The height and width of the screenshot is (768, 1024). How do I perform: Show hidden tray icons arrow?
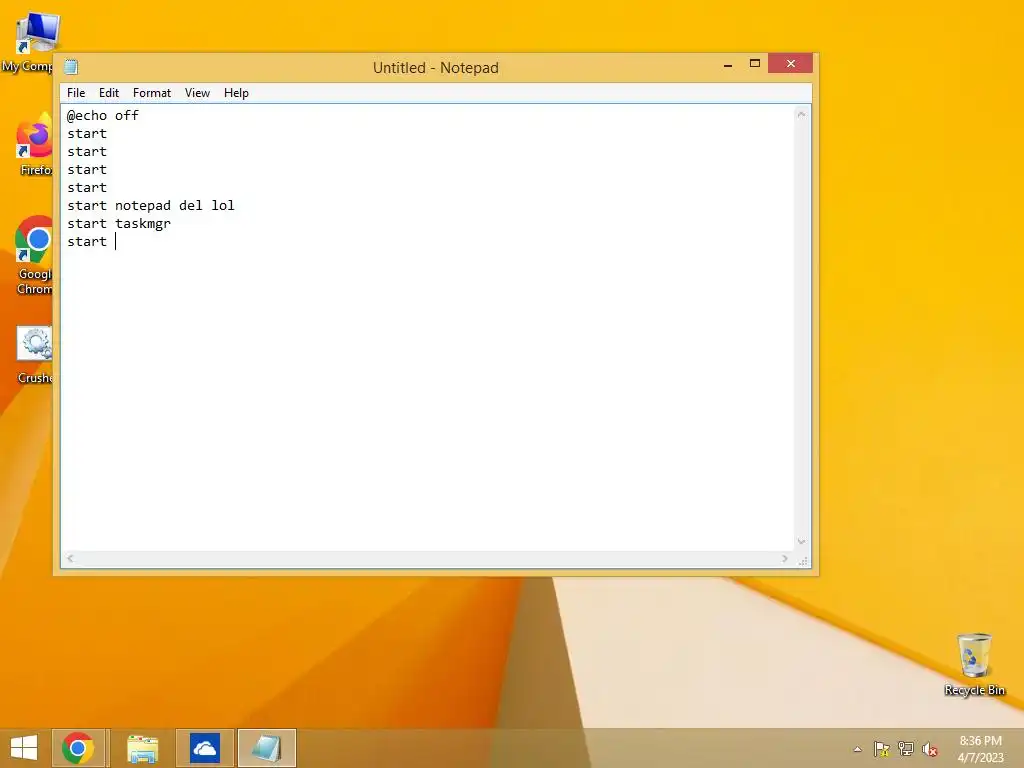pos(857,749)
